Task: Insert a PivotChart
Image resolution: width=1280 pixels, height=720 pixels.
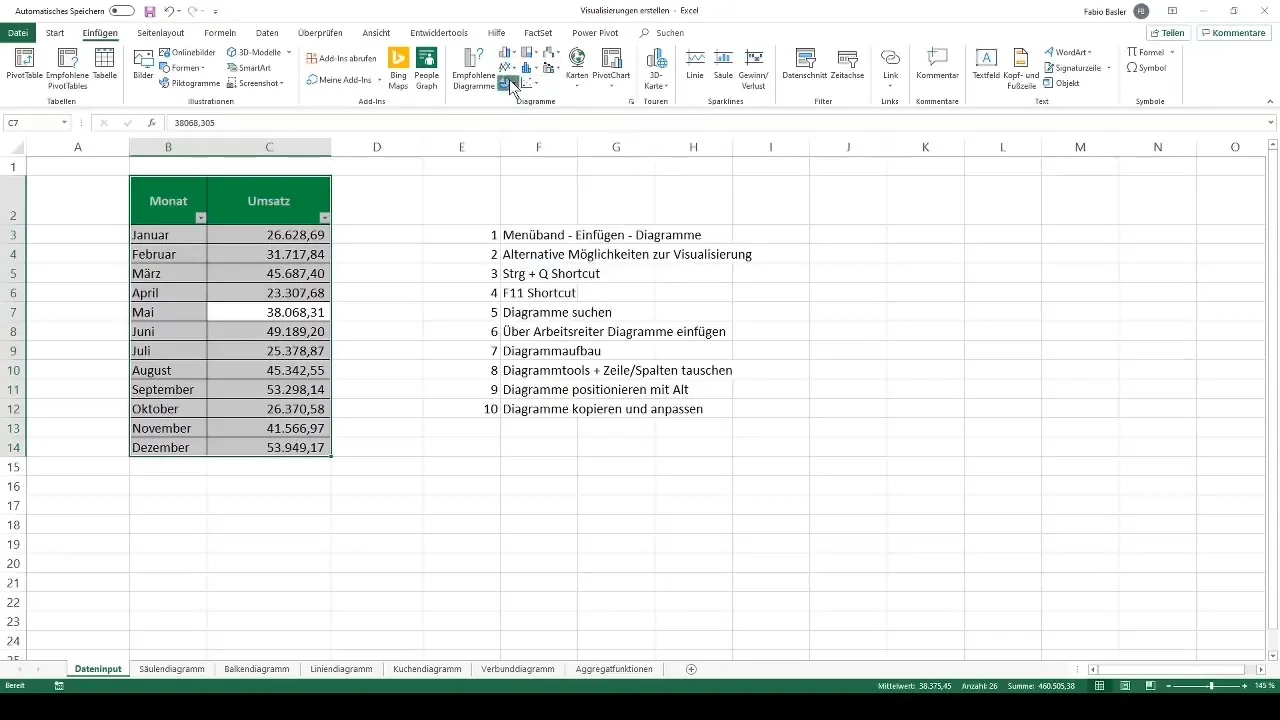Action: (611, 66)
